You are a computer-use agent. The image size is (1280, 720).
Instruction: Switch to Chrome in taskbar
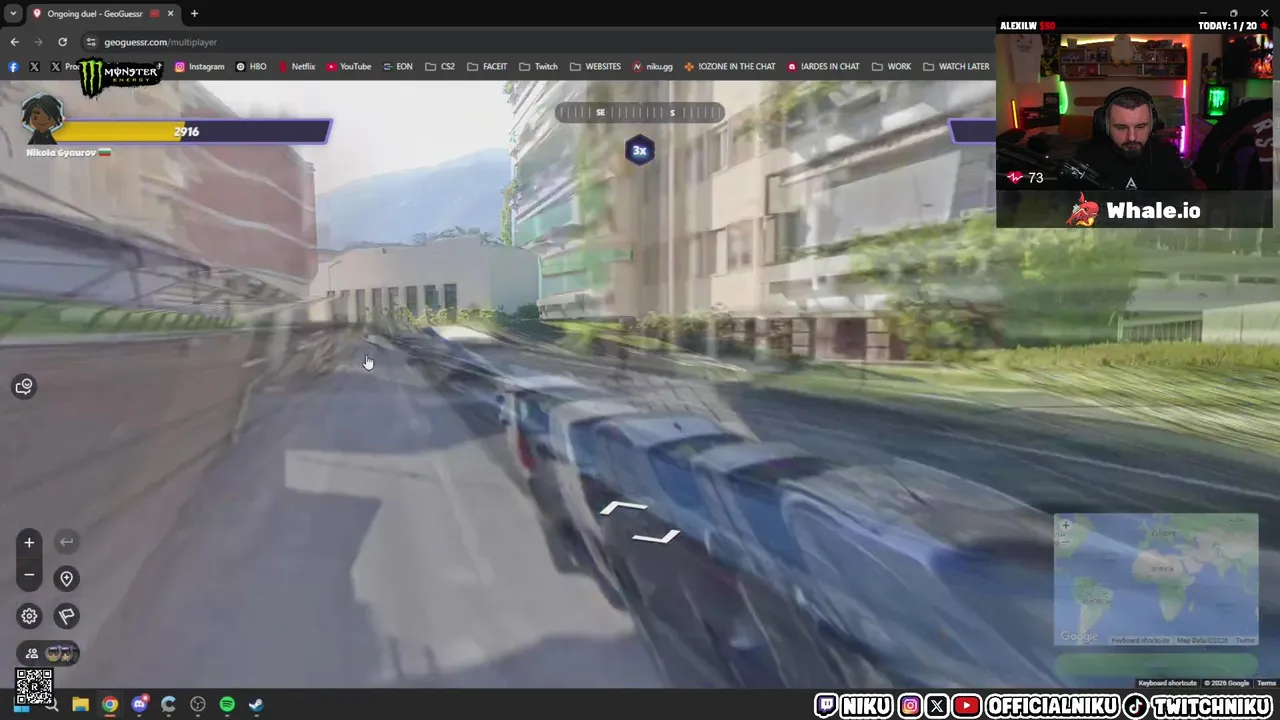[x=110, y=705]
